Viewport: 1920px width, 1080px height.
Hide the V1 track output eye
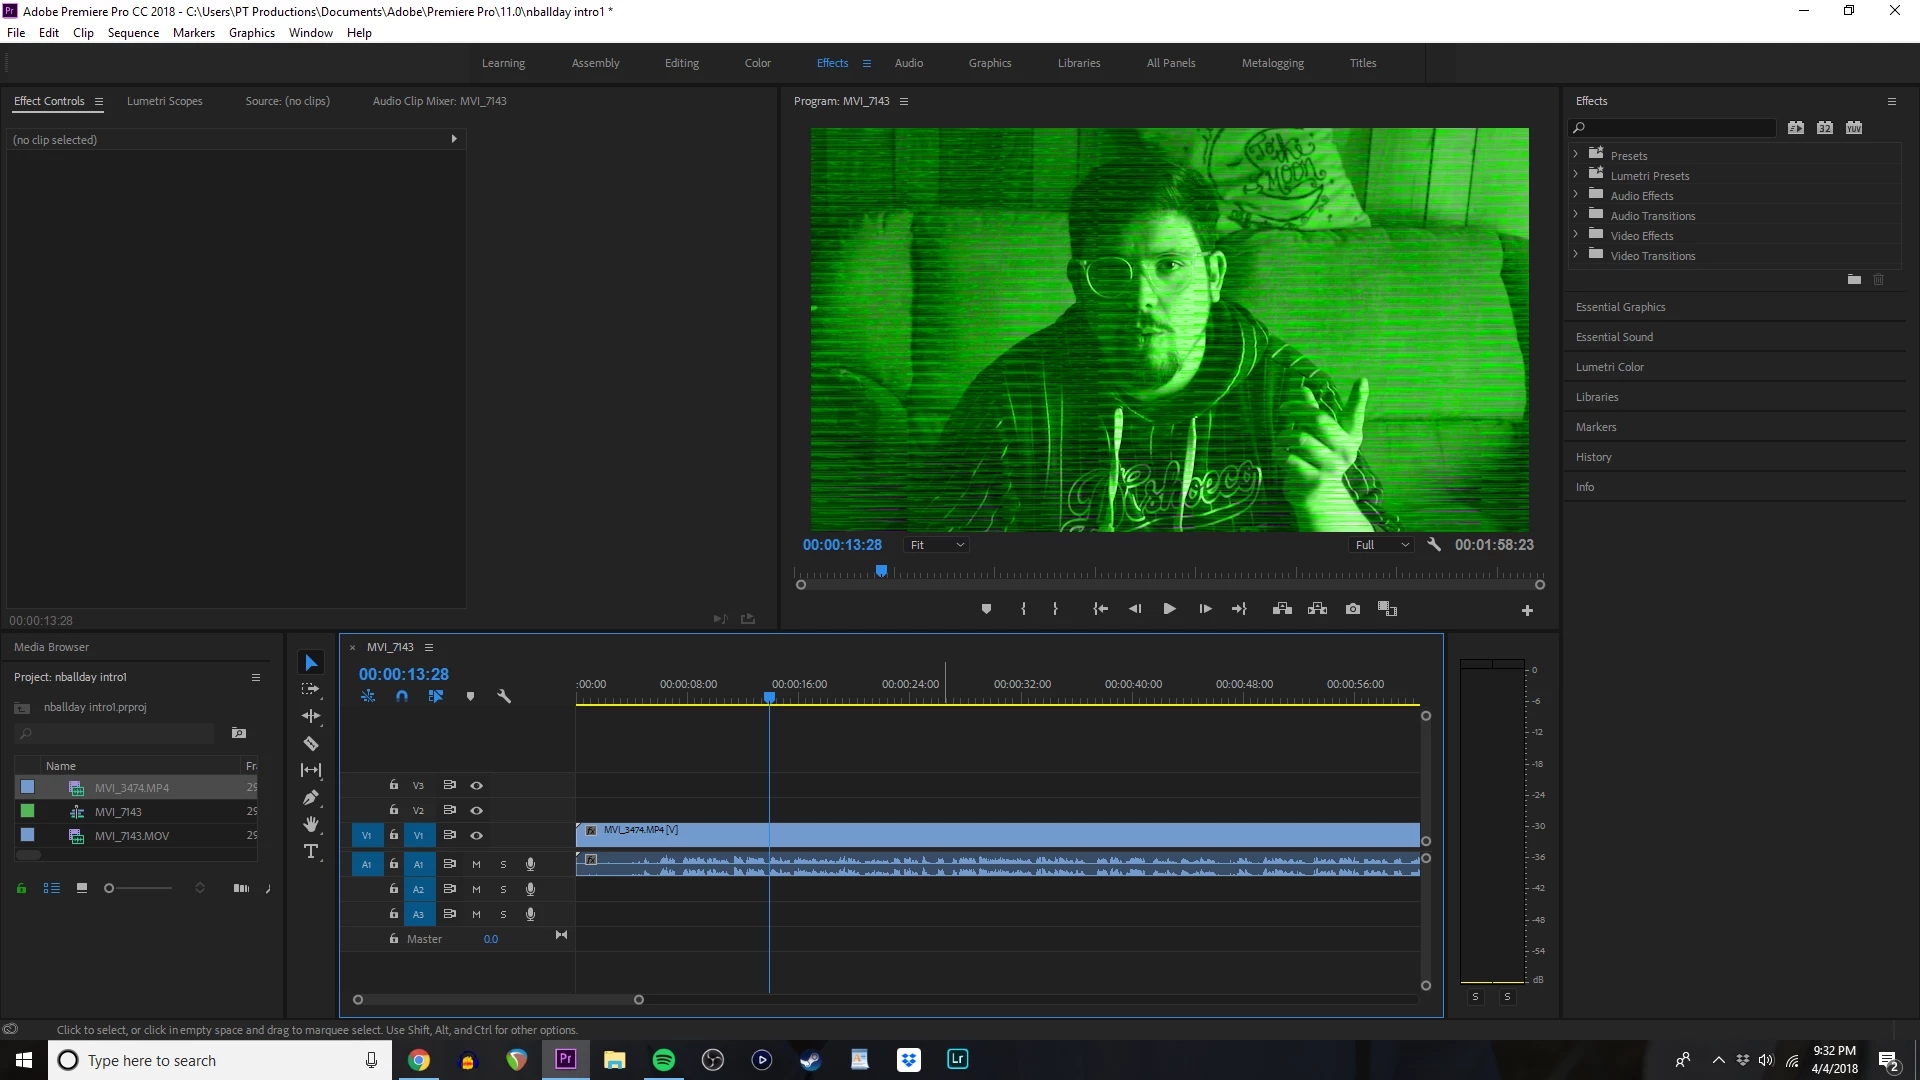click(x=477, y=835)
